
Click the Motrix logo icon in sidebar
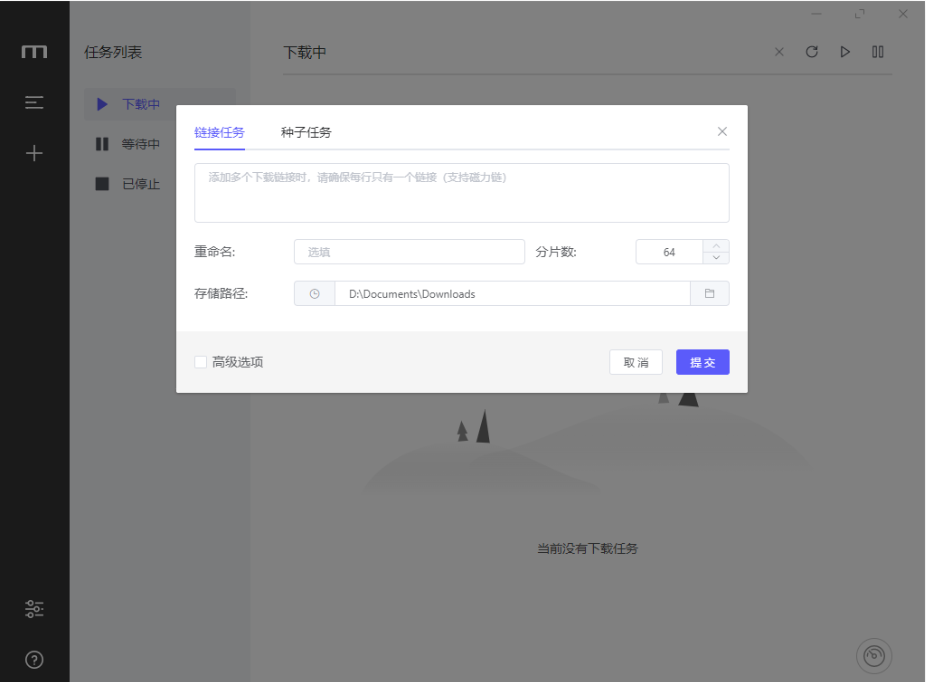coord(34,51)
